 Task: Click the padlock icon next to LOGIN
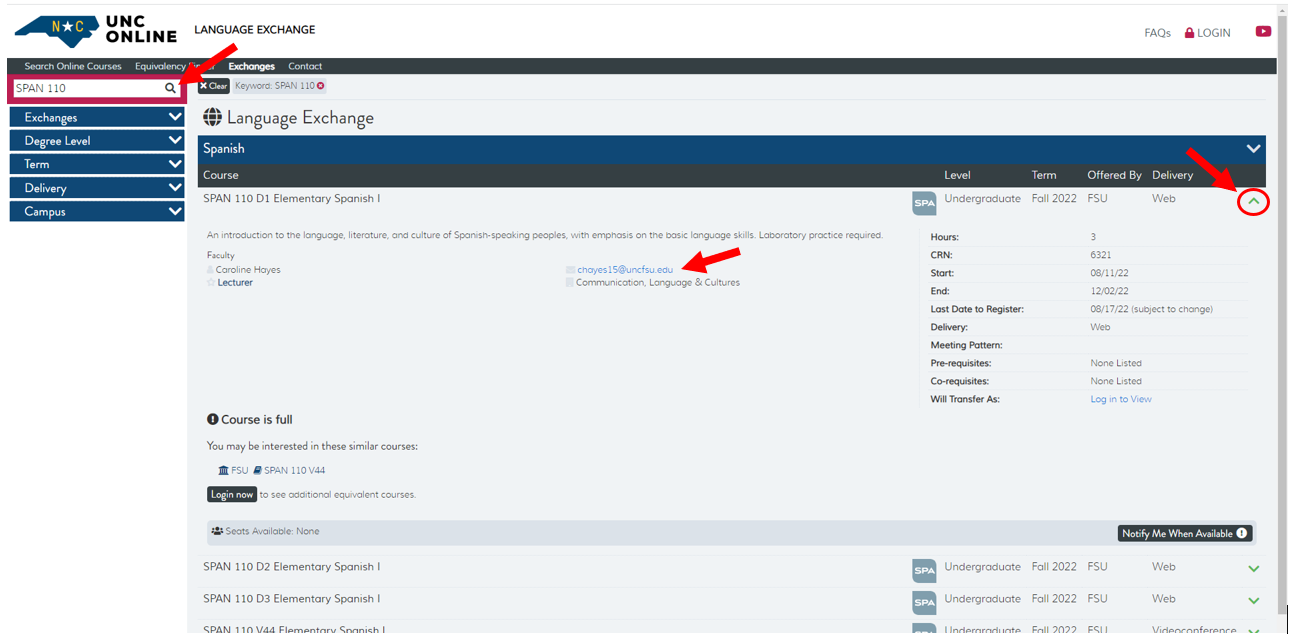click(1189, 32)
